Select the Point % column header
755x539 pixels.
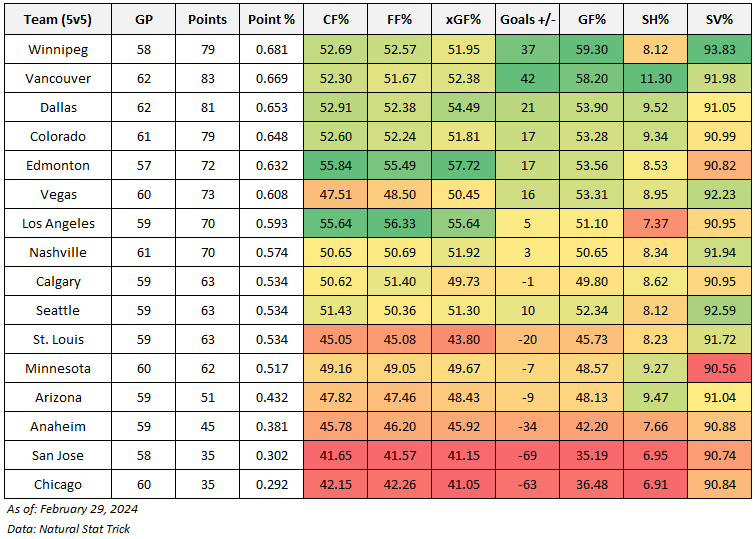pyautogui.click(x=270, y=19)
